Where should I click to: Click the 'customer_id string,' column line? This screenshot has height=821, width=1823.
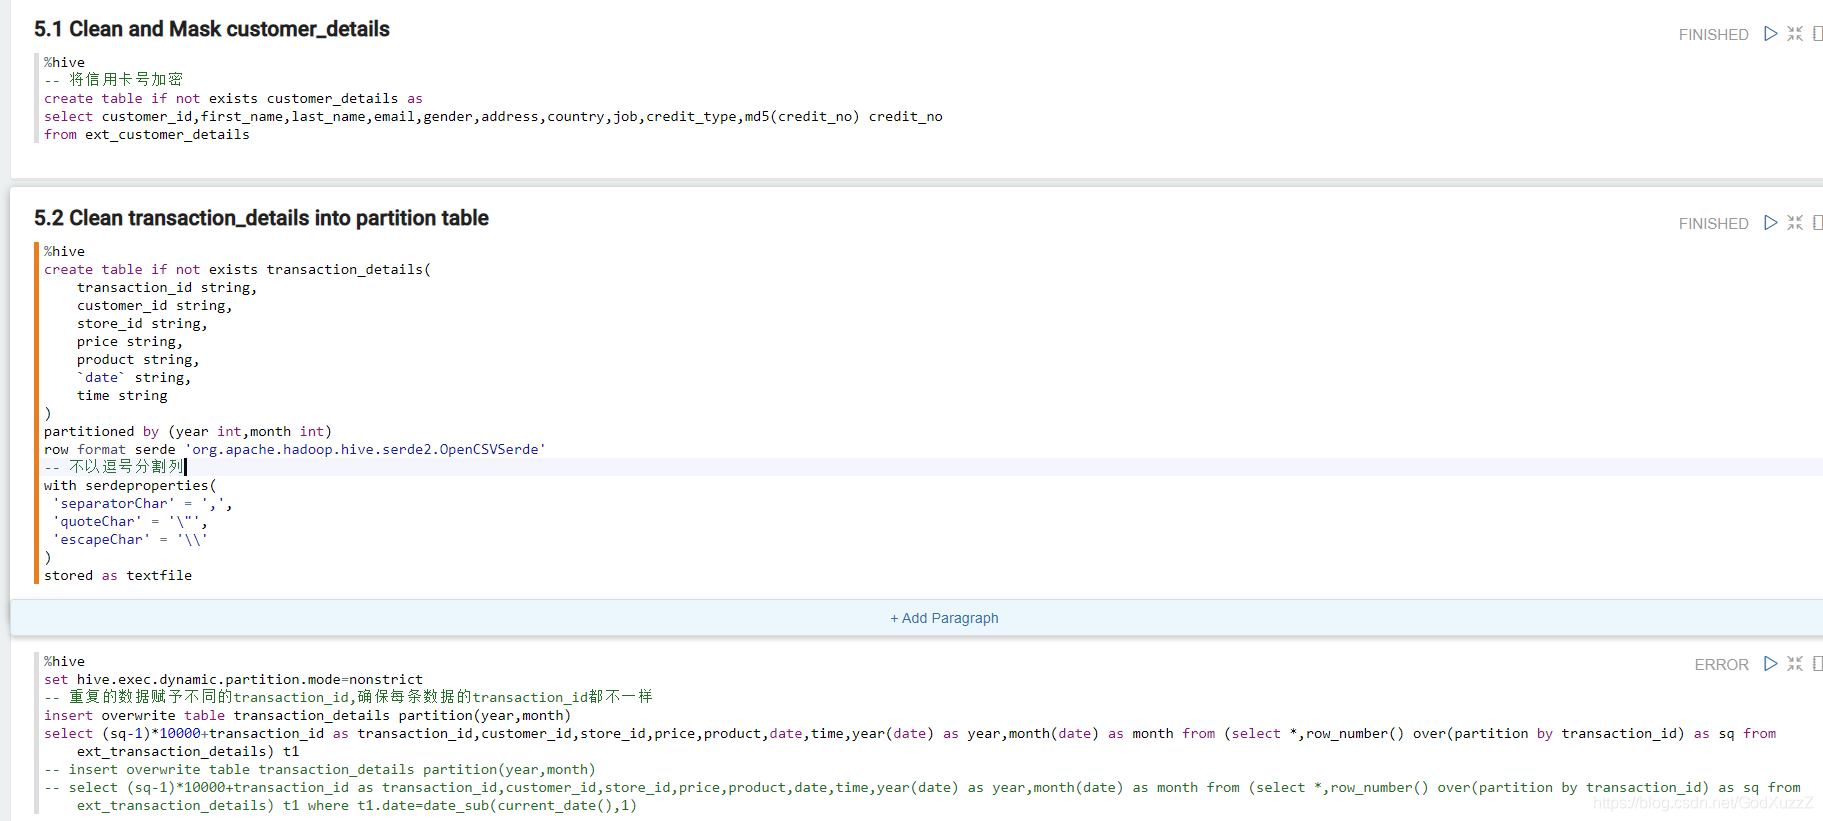155,306
